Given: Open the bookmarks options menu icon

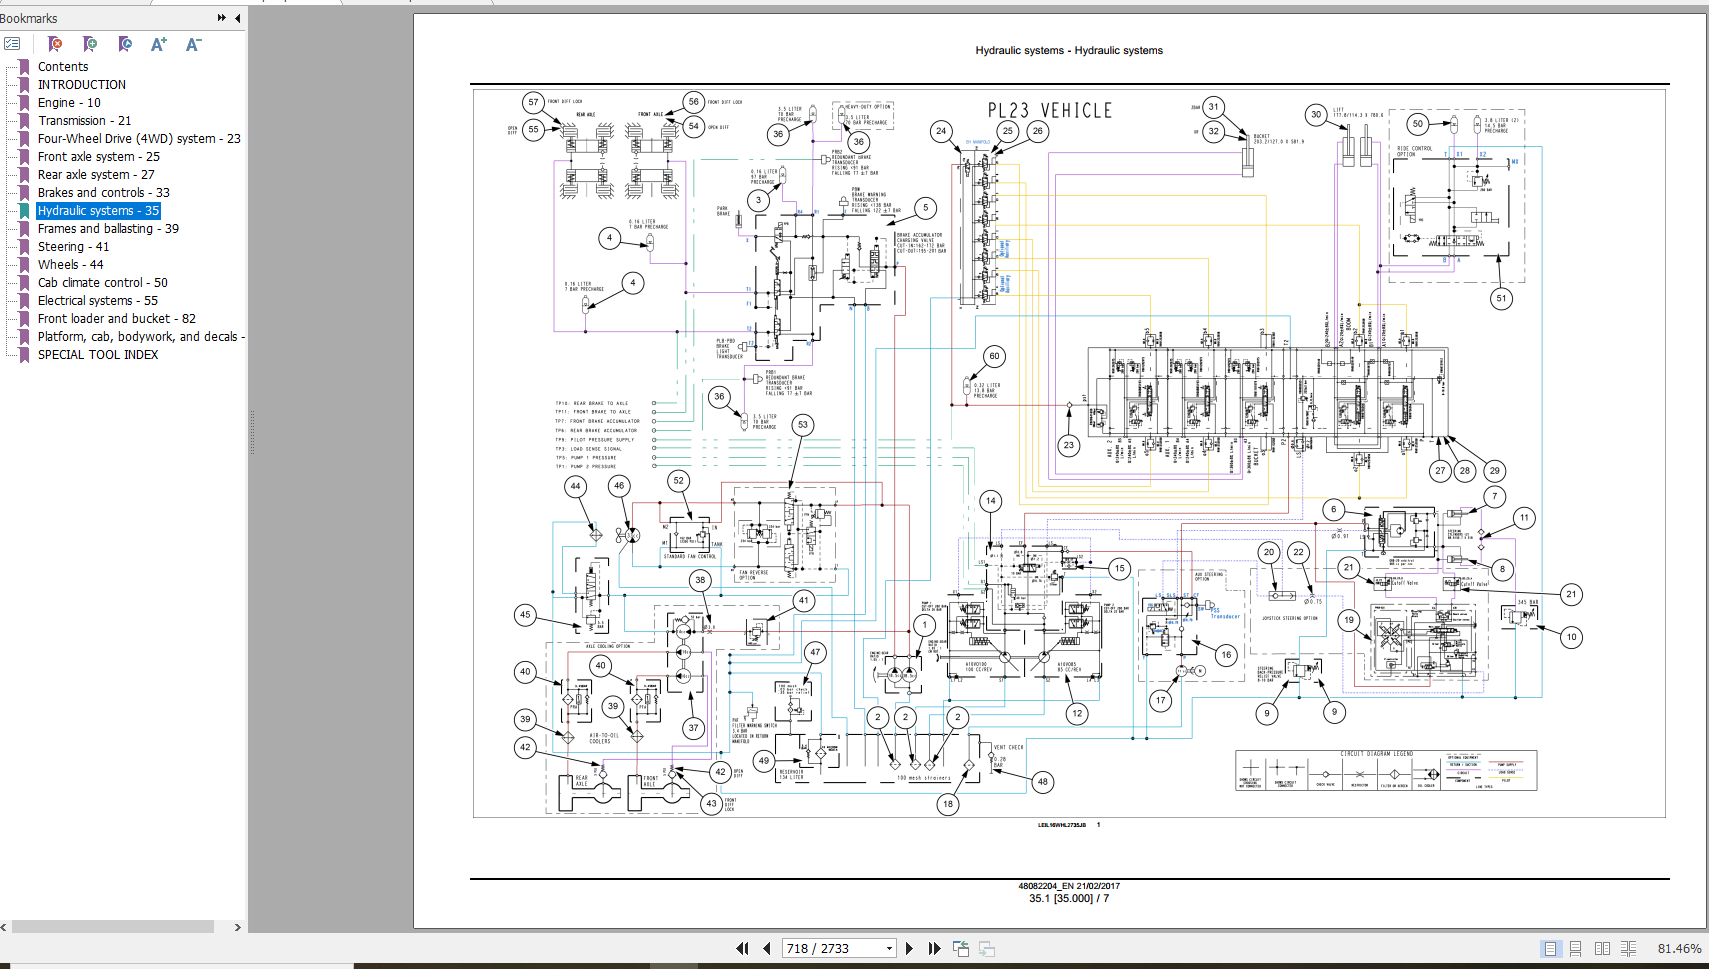Looking at the screenshot, I should click(12, 44).
